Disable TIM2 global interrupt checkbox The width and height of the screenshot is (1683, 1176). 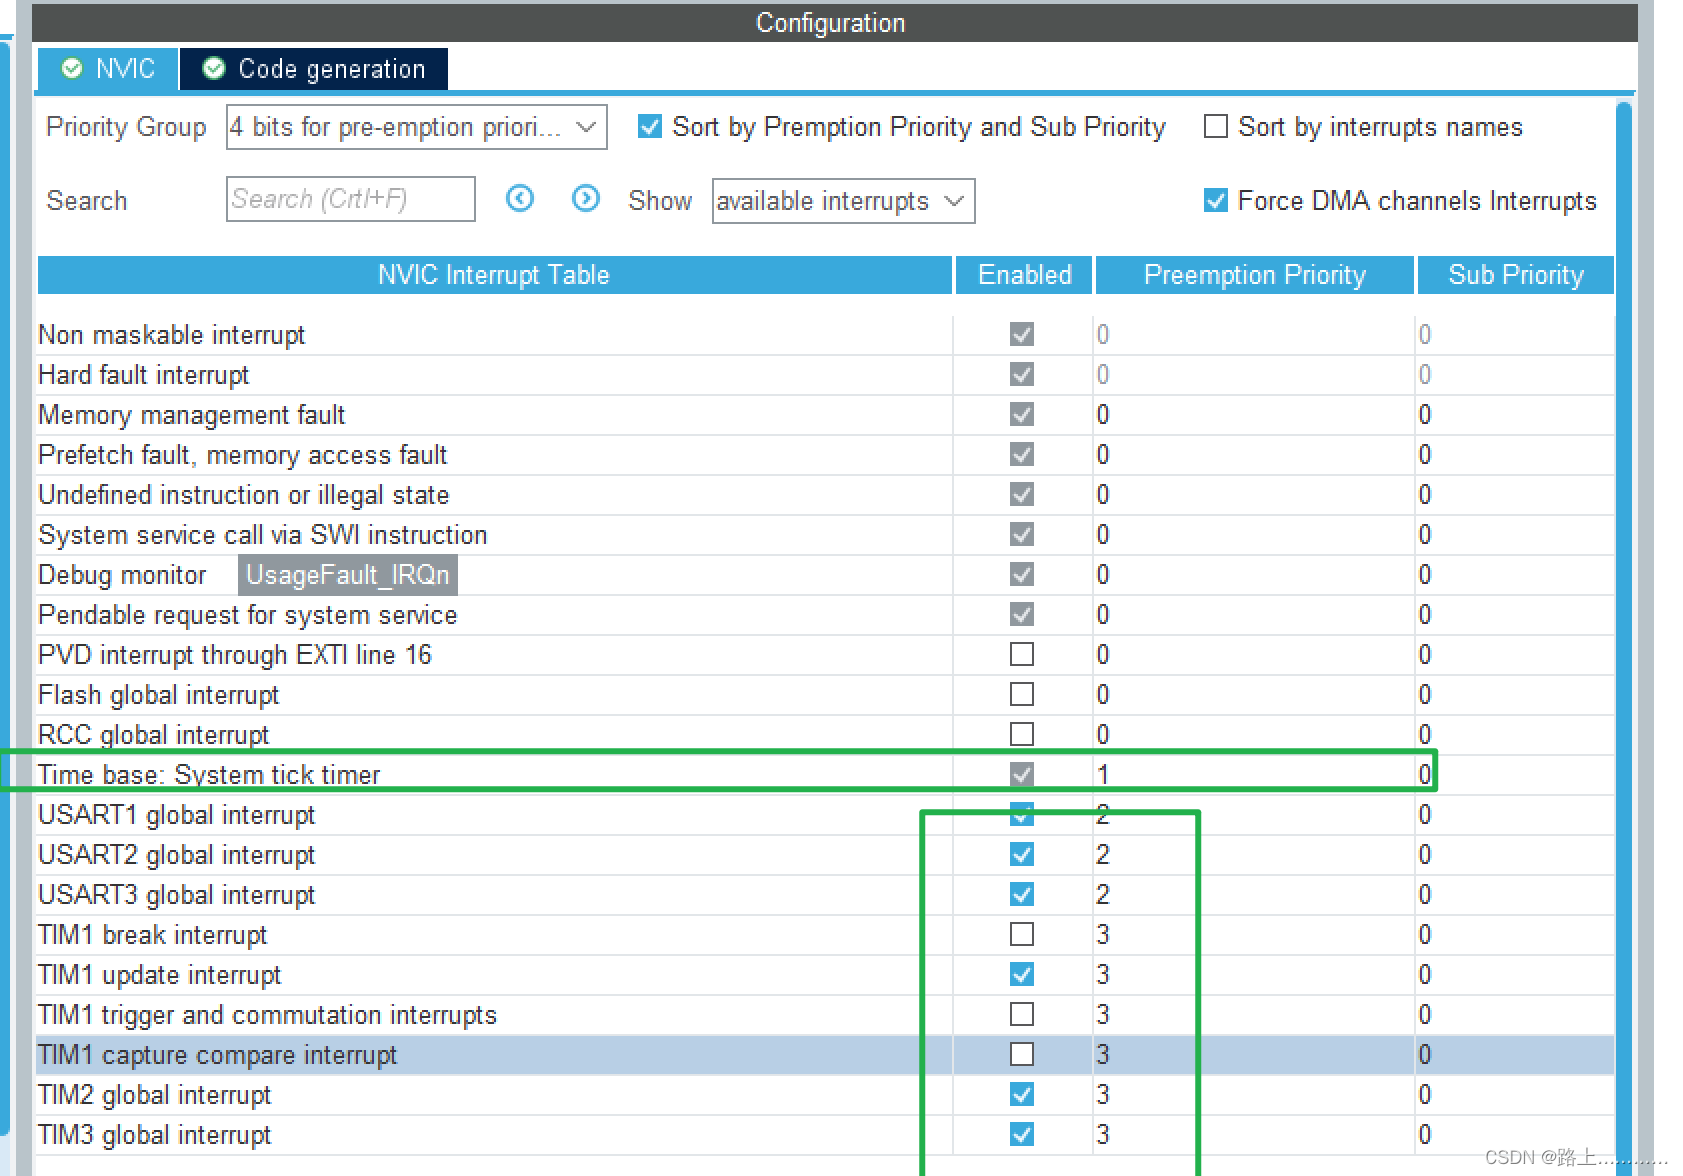coord(1022,1094)
